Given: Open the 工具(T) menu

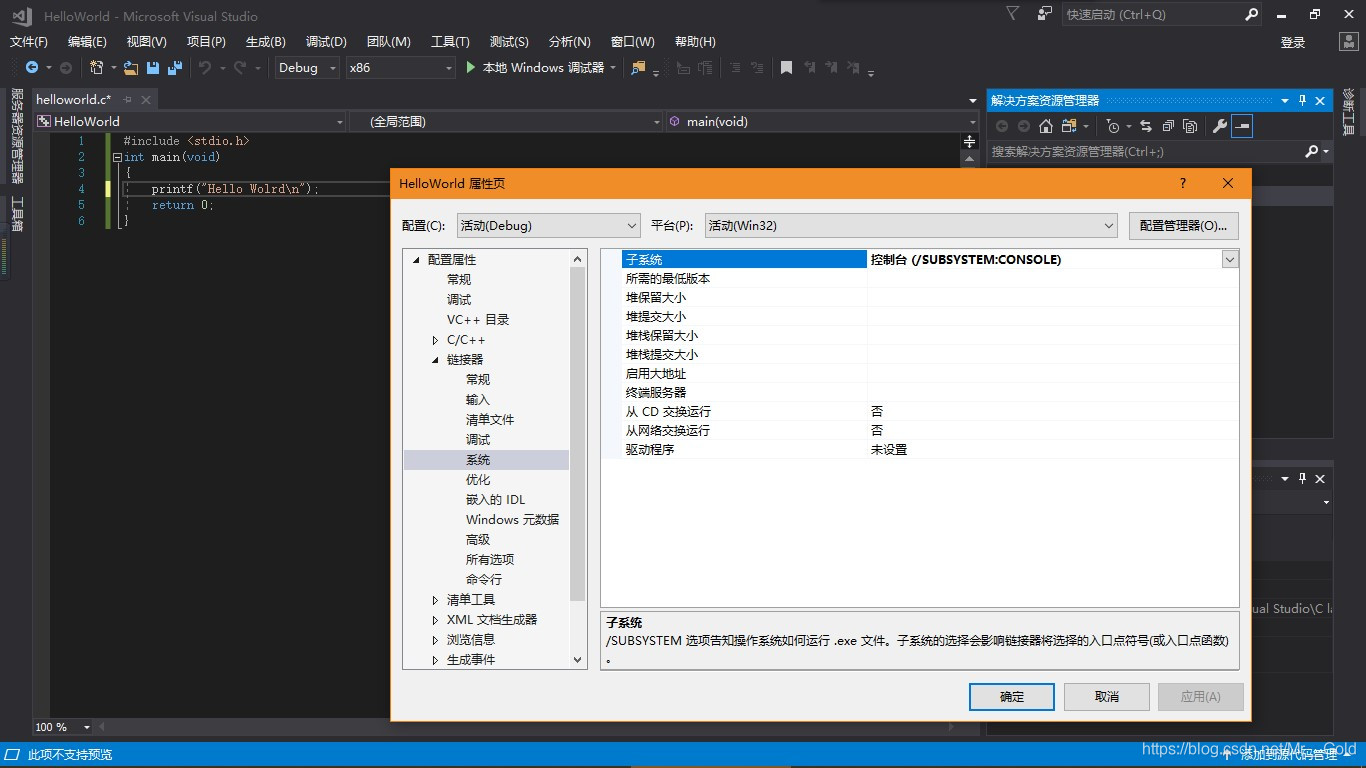Looking at the screenshot, I should (450, 42).
